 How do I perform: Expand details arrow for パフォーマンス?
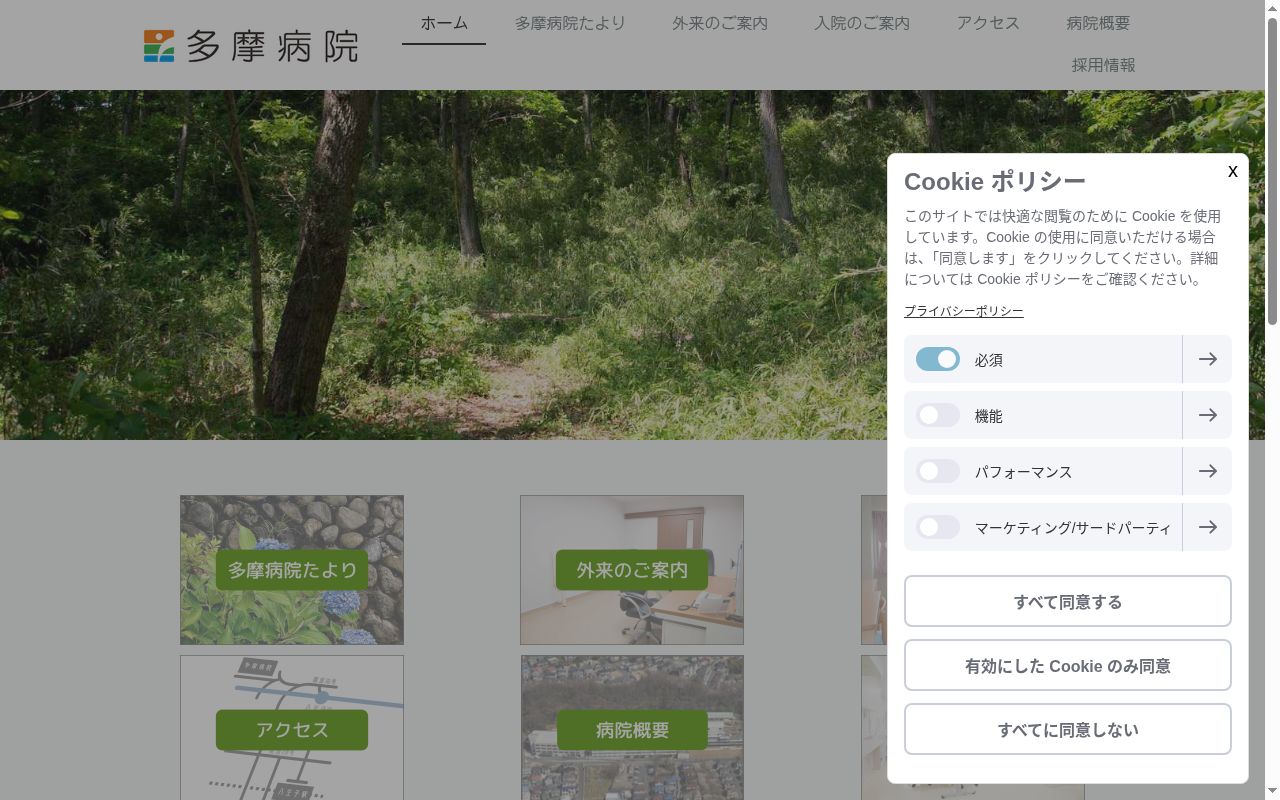1207,471
